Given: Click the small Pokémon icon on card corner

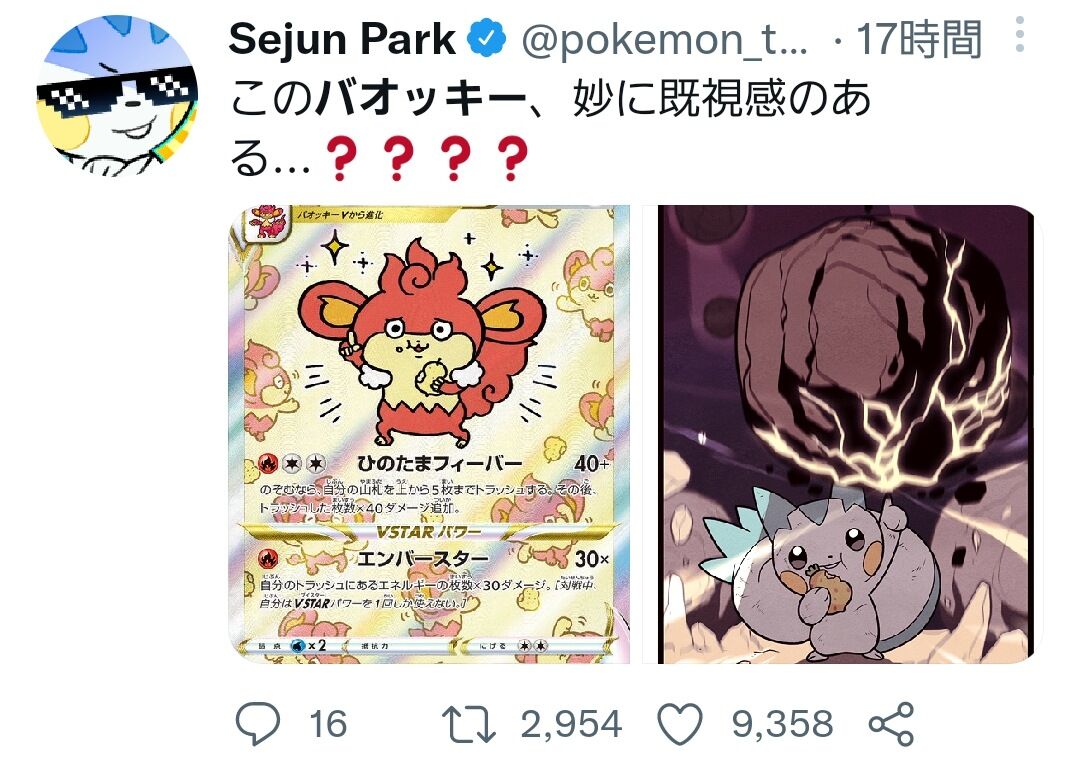Looking at the screenshot, I should point(269,223).
